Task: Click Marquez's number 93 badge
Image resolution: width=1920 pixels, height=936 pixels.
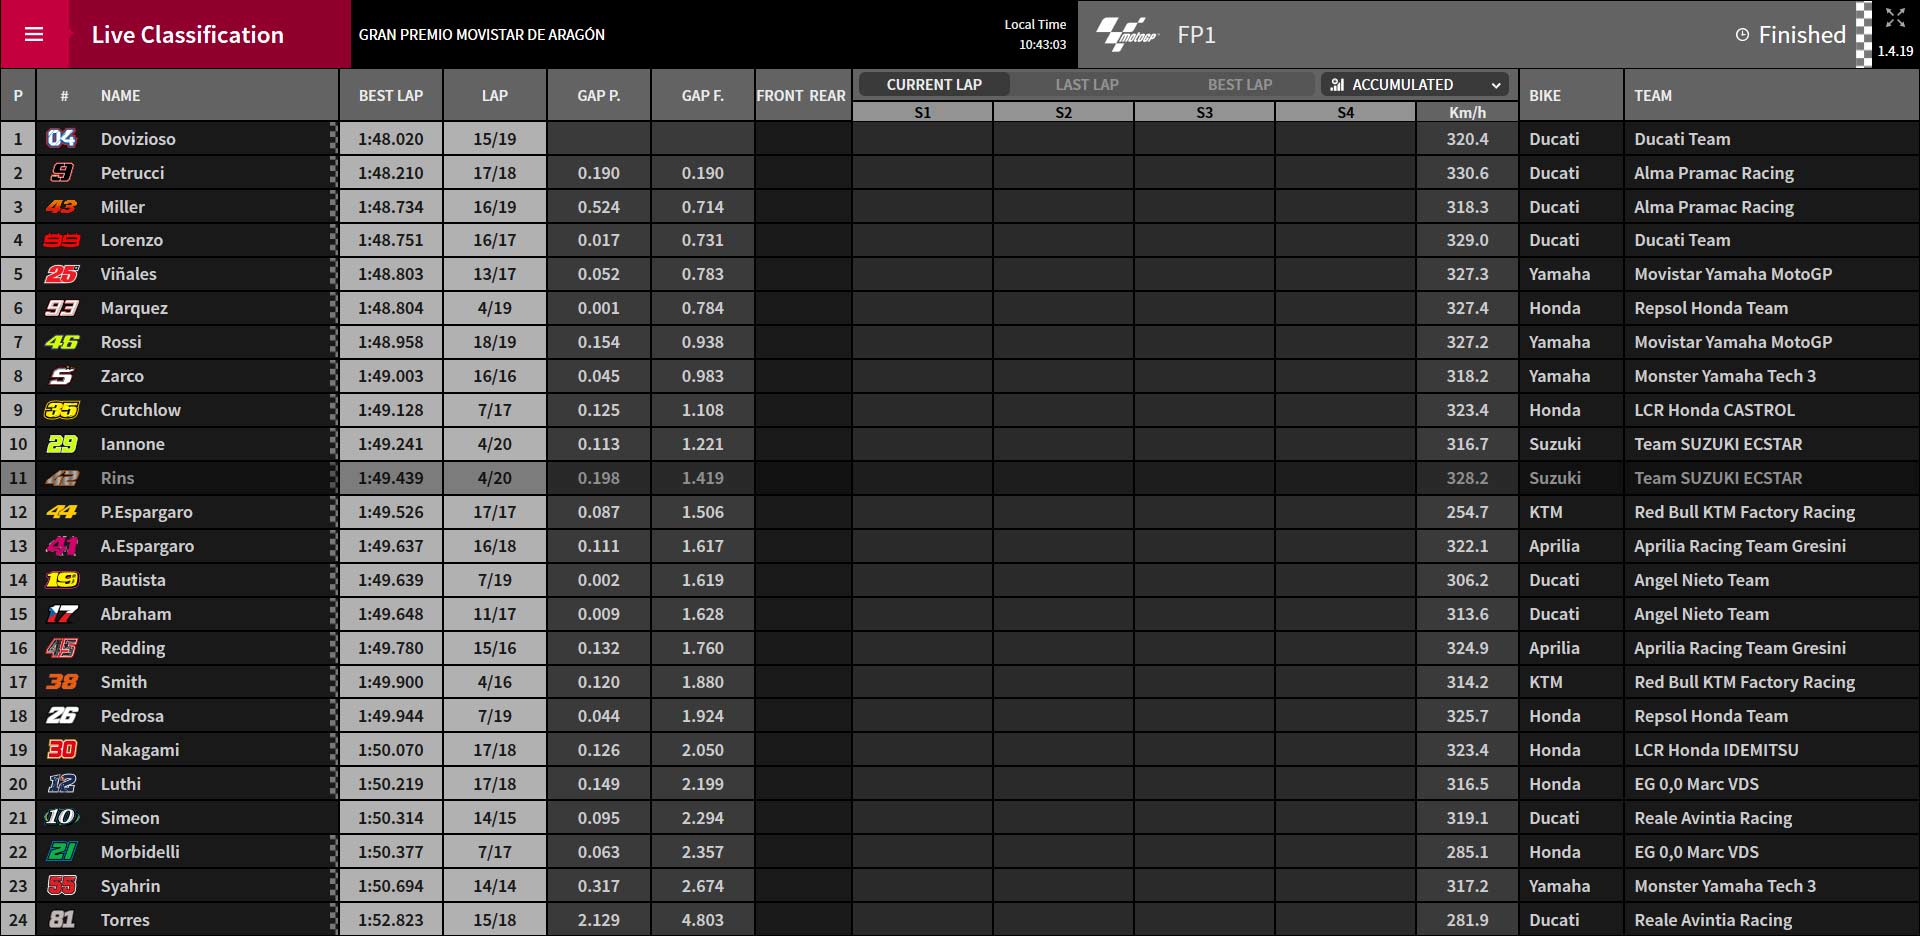Action: click(x=61, y=308)
